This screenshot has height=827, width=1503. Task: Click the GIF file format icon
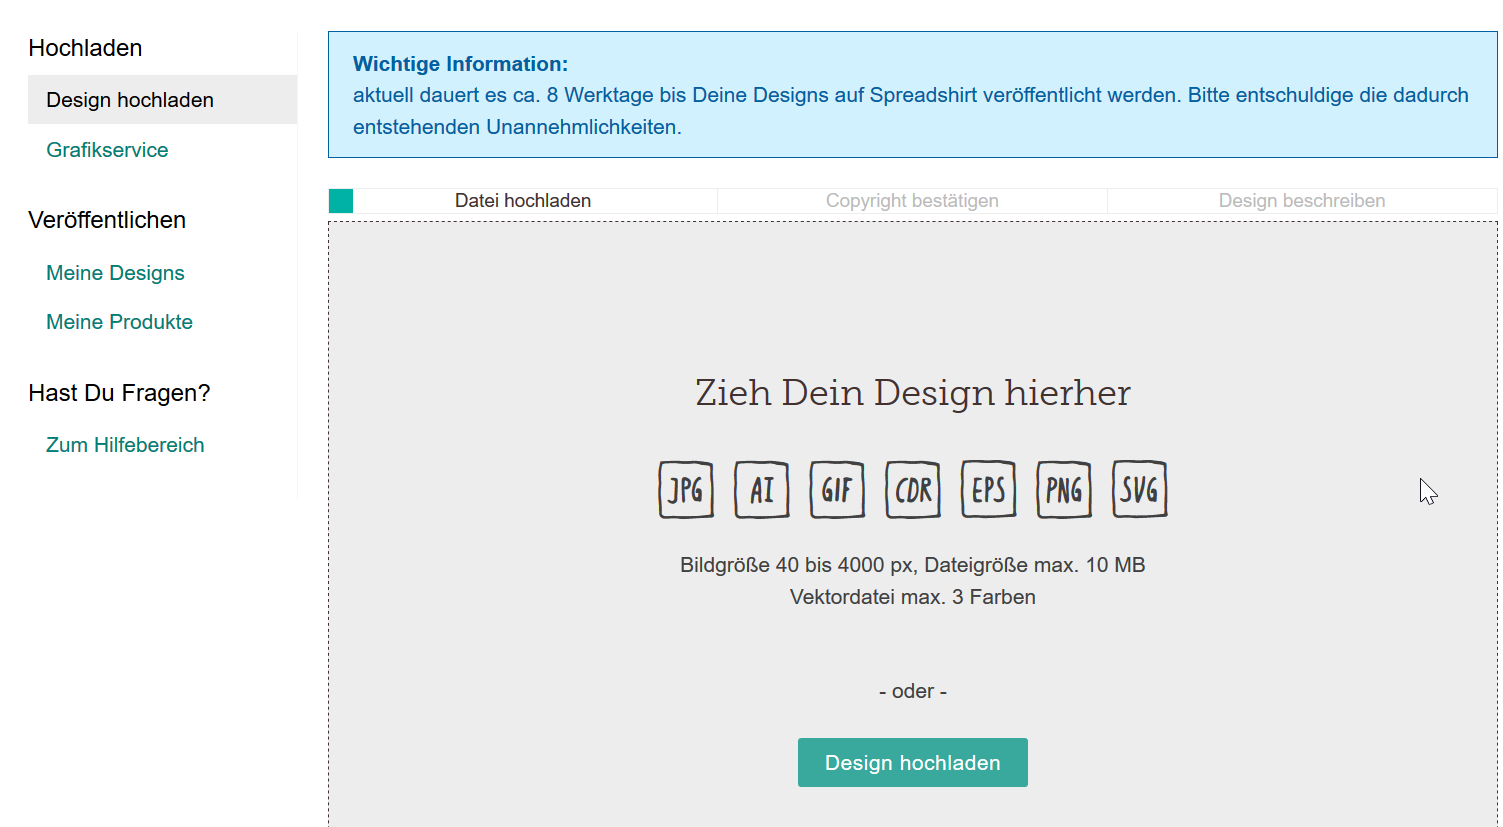(837, 490)
